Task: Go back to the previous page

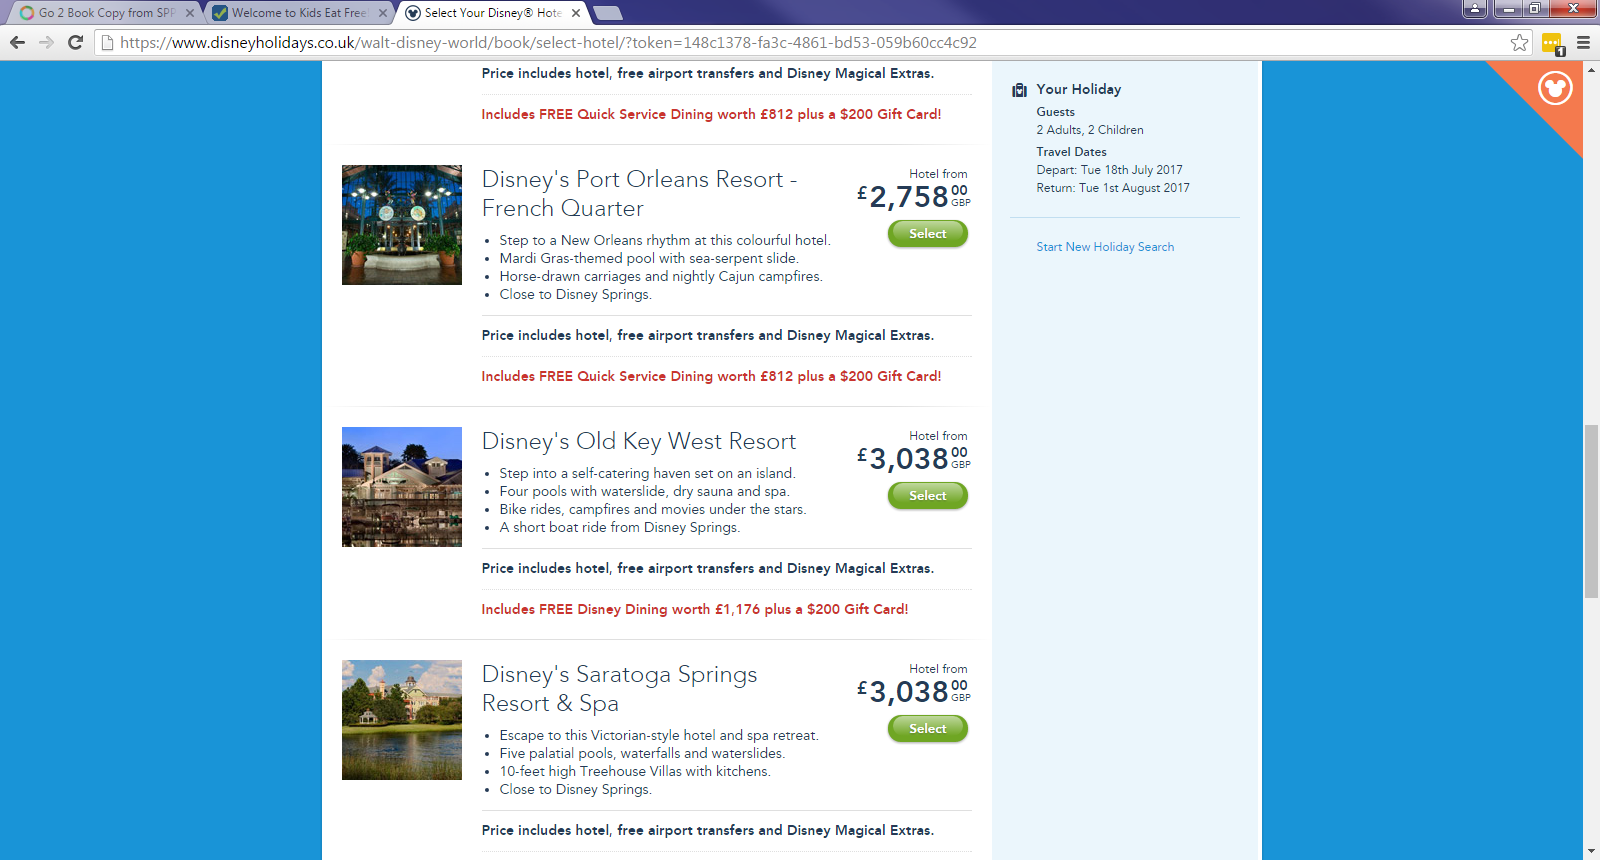Action: click(x=17, y=42)
